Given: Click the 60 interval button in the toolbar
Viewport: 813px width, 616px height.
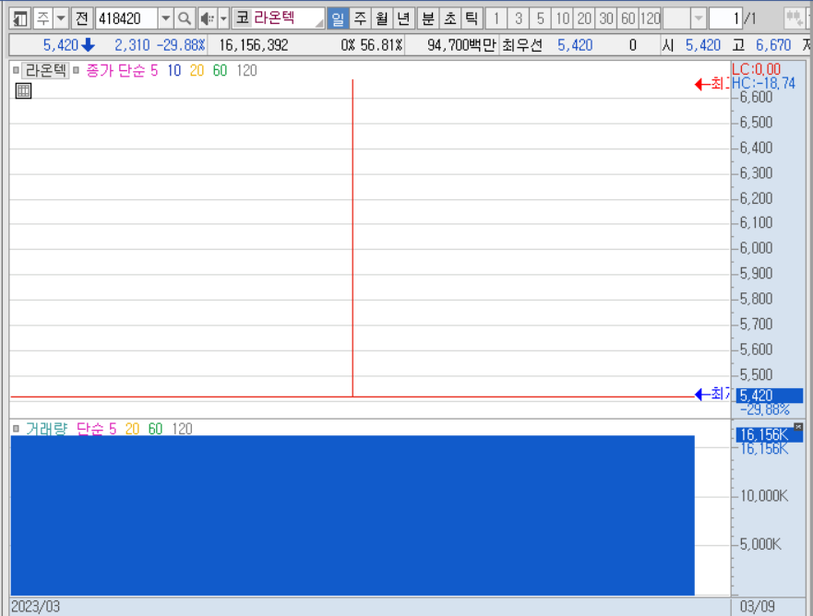Looking at the screenshot, I should [x=628, y=19].
